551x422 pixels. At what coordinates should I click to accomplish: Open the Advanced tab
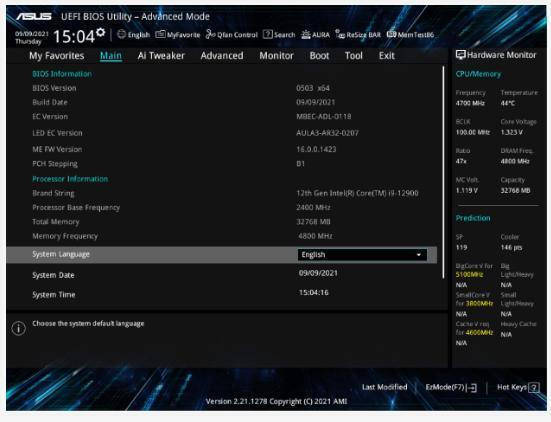coord(222,56)
